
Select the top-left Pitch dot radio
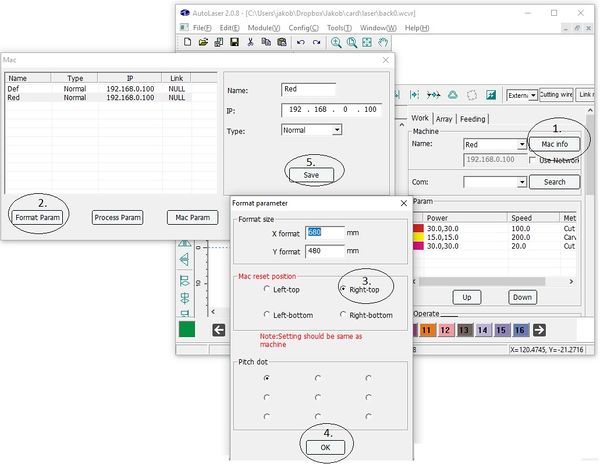tap(267, 378)
